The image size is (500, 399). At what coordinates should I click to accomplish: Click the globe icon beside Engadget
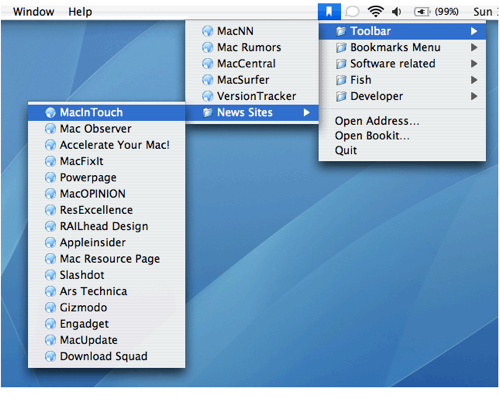[50, 324]
